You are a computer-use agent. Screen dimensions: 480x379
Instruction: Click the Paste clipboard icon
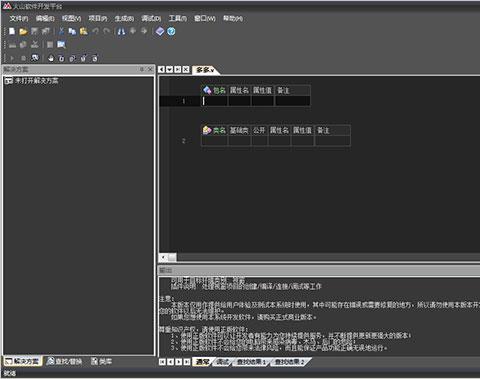[x=83, y=31]
